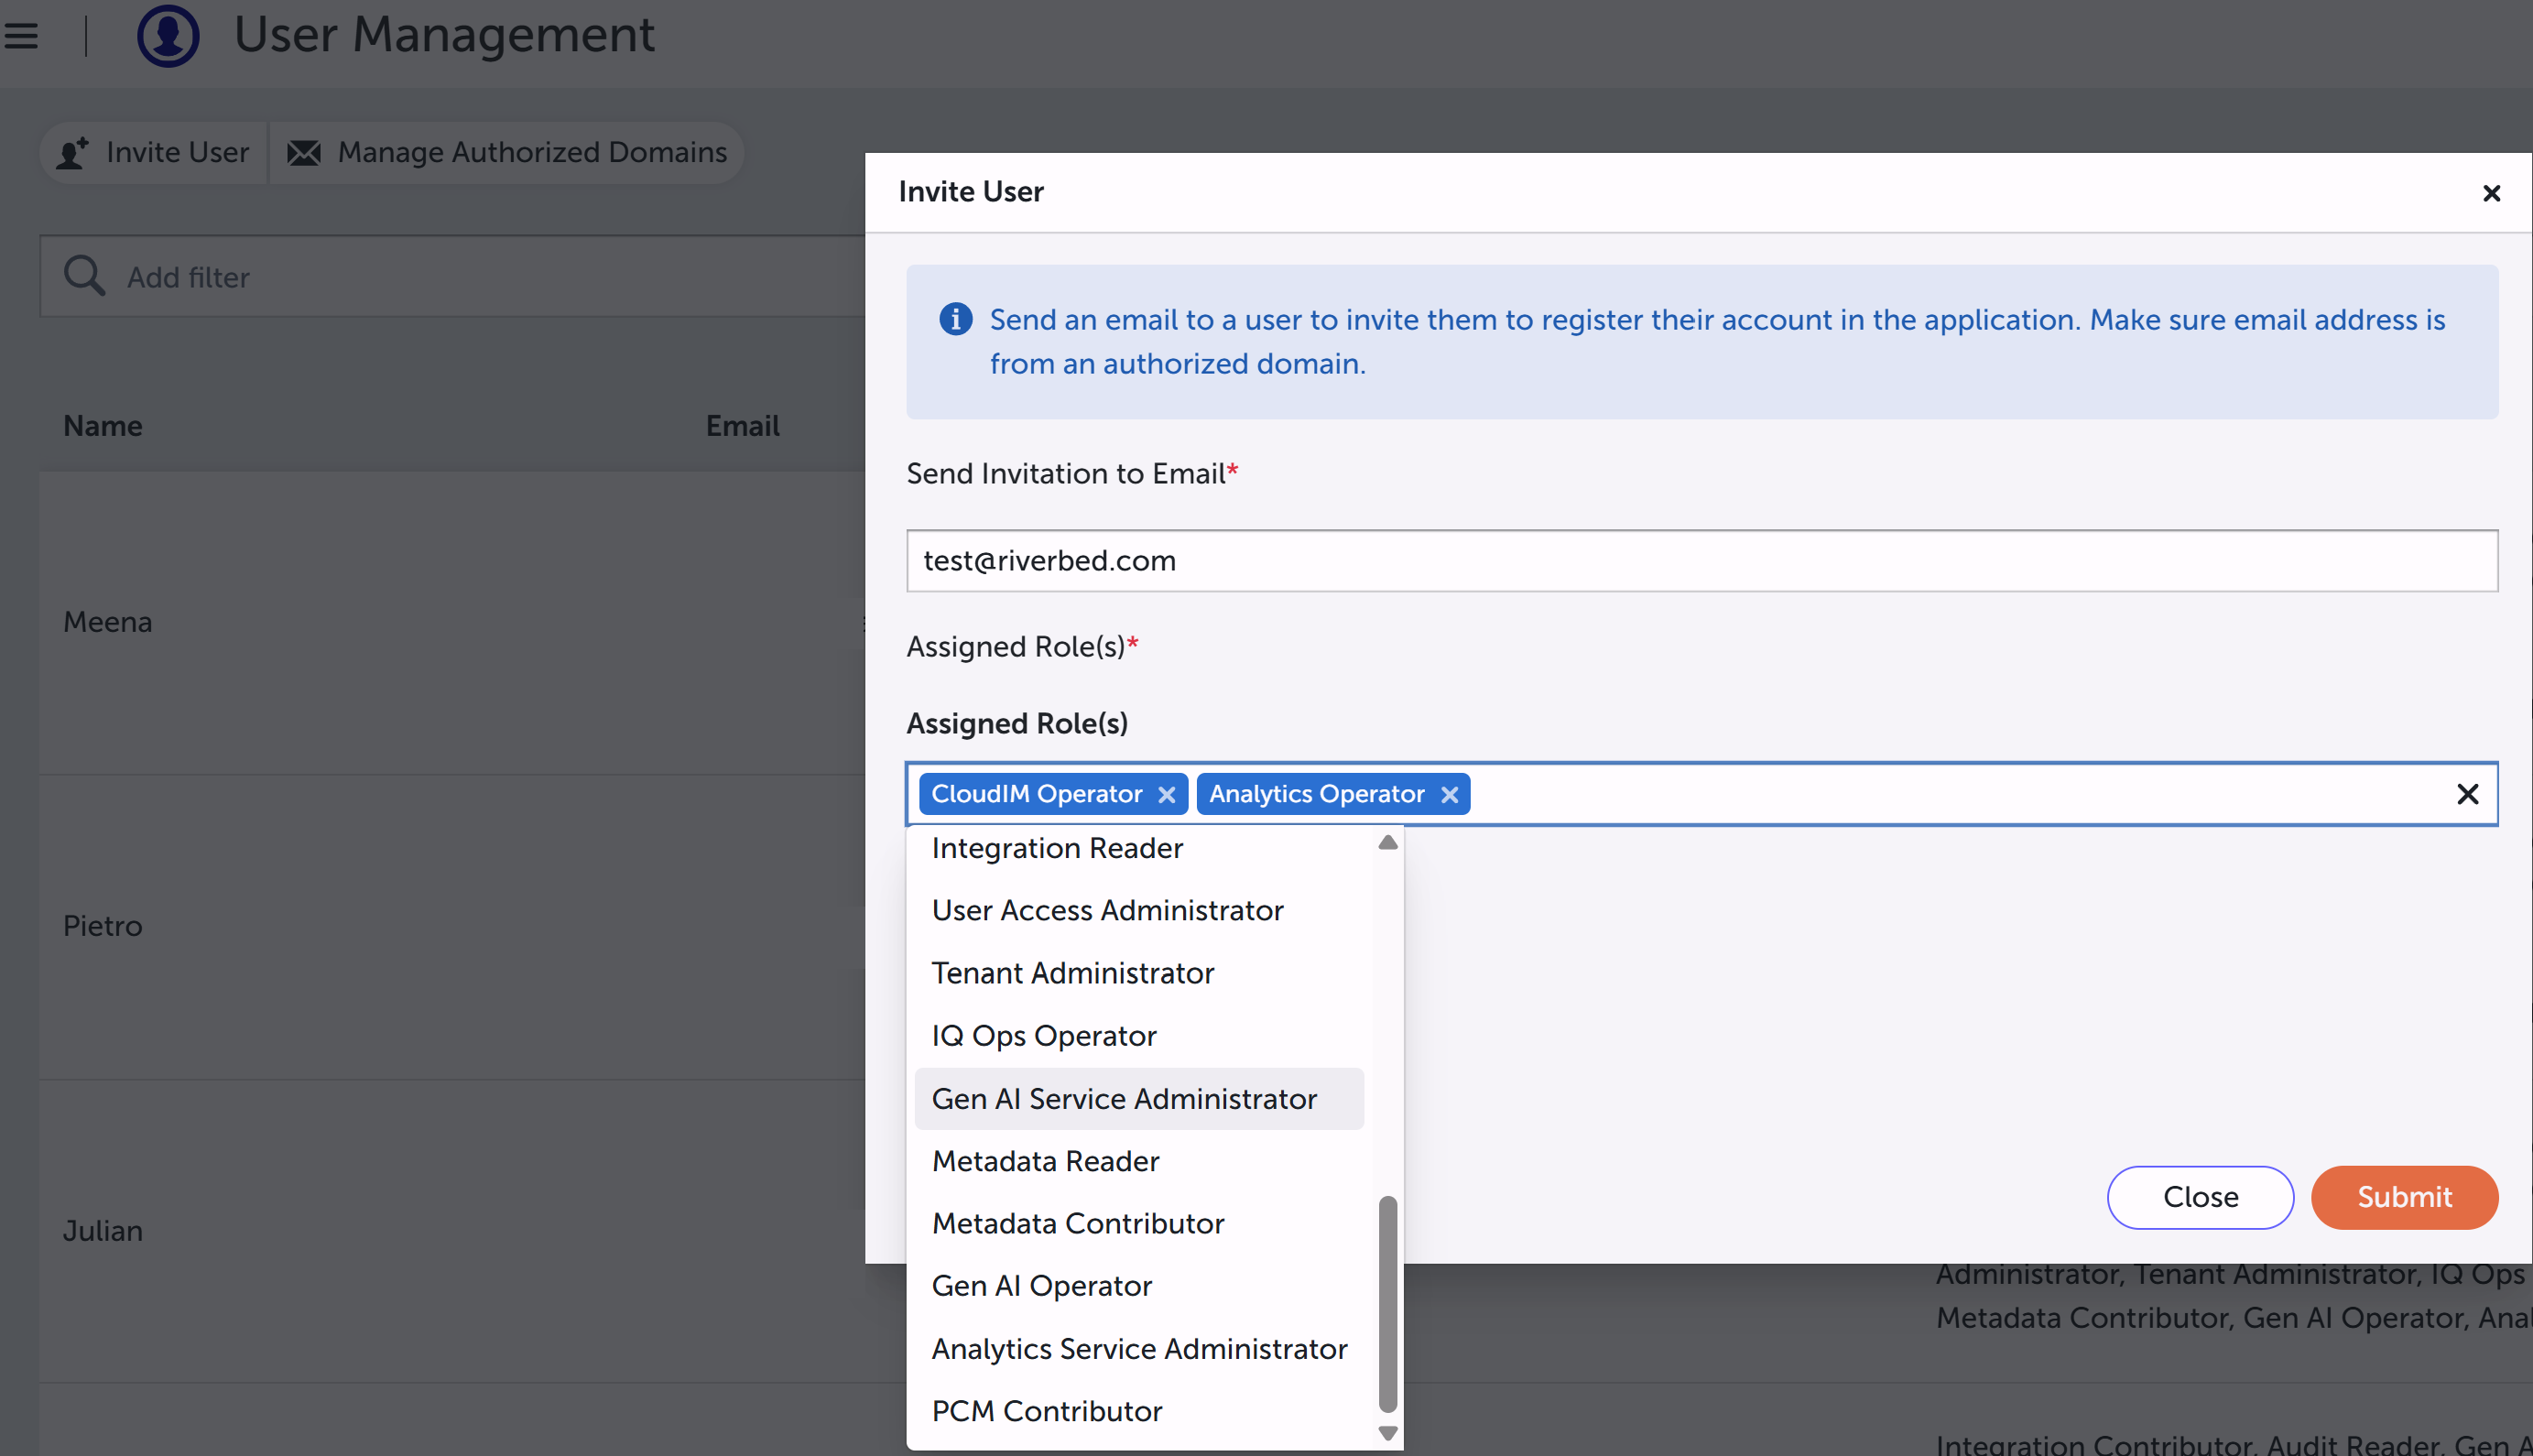Click role list scroll up arrow
The width and height of the screenshot is (2533, 1456).
click(x=1387, y=842)
